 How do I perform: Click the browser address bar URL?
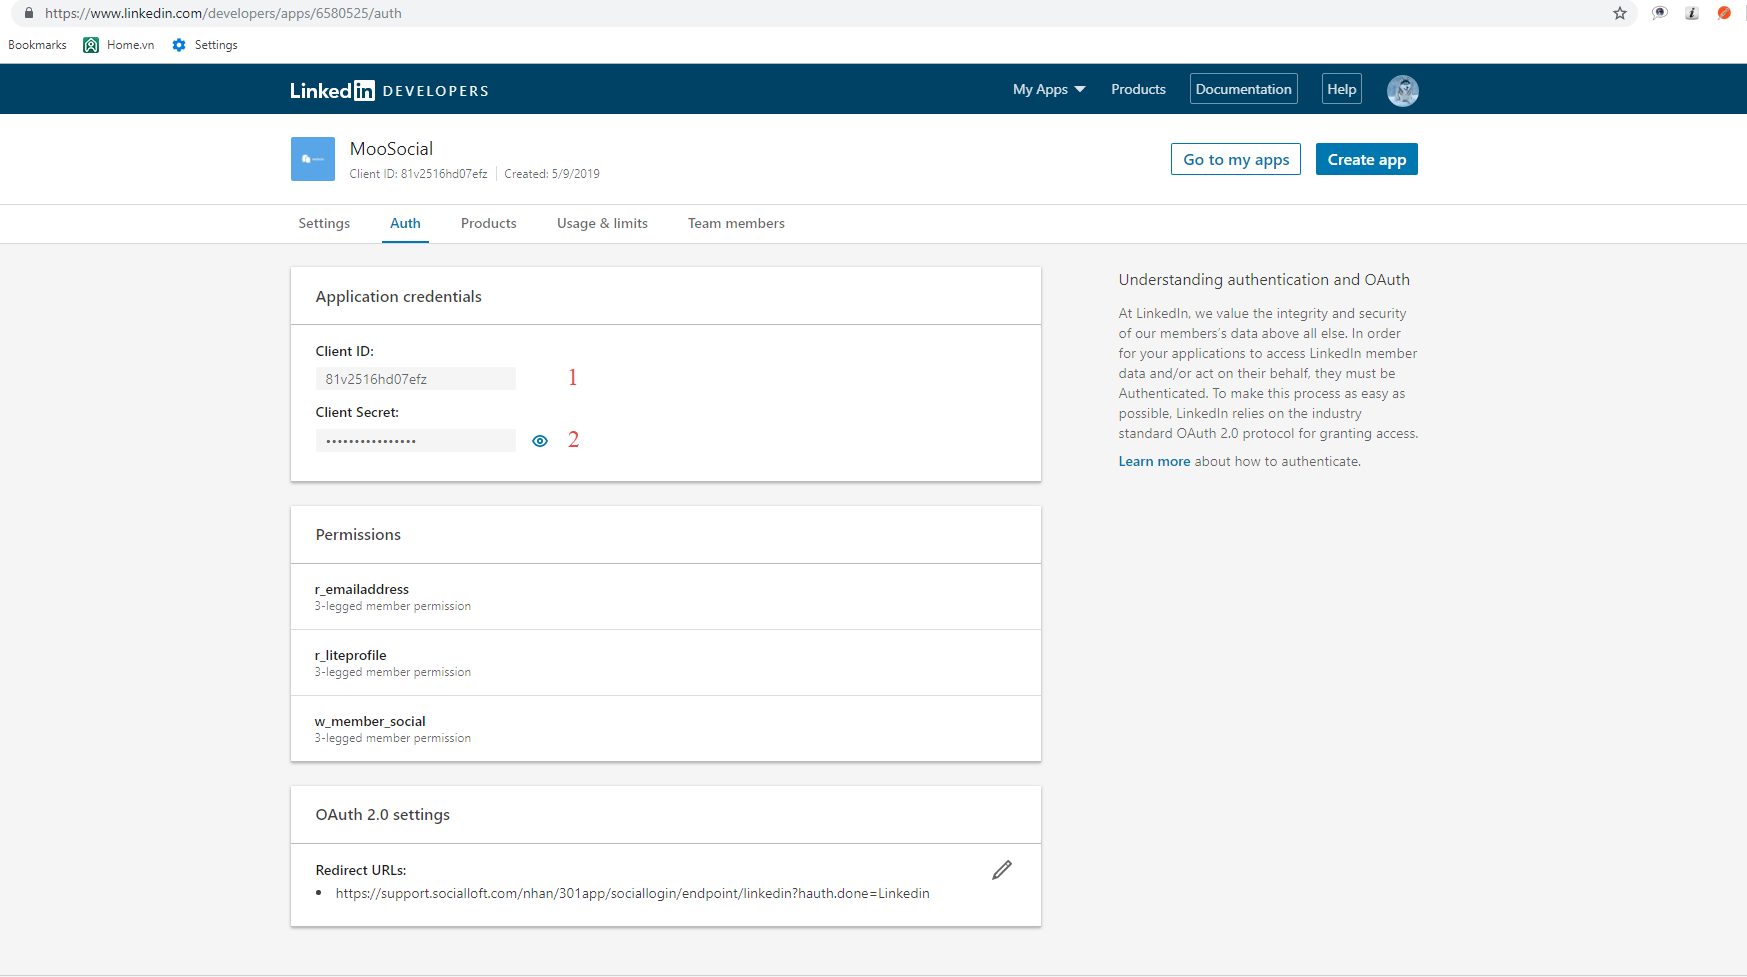pos(223,13)
